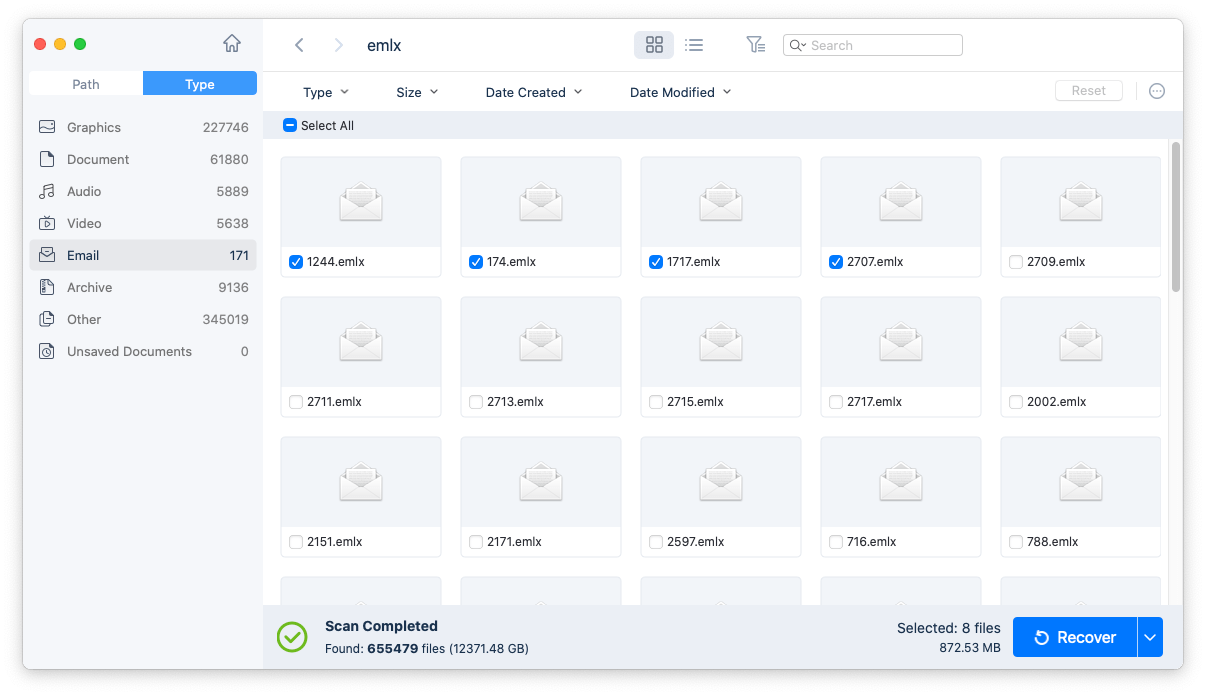Open the filter options icon

(x=755, y=45)
